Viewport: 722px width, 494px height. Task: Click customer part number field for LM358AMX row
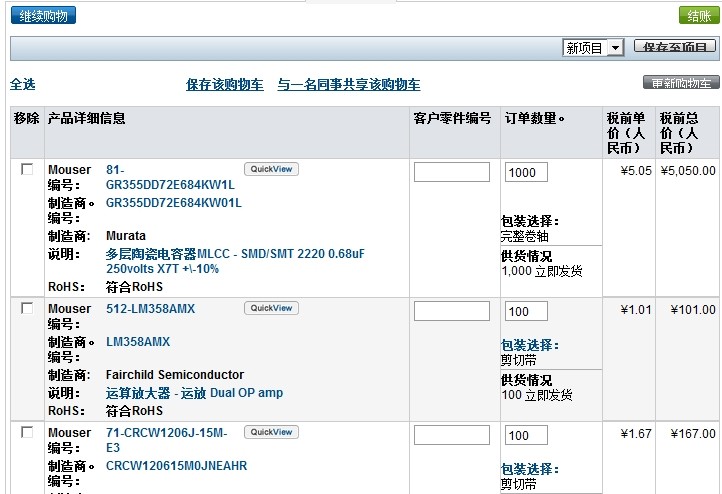point(452,311)
